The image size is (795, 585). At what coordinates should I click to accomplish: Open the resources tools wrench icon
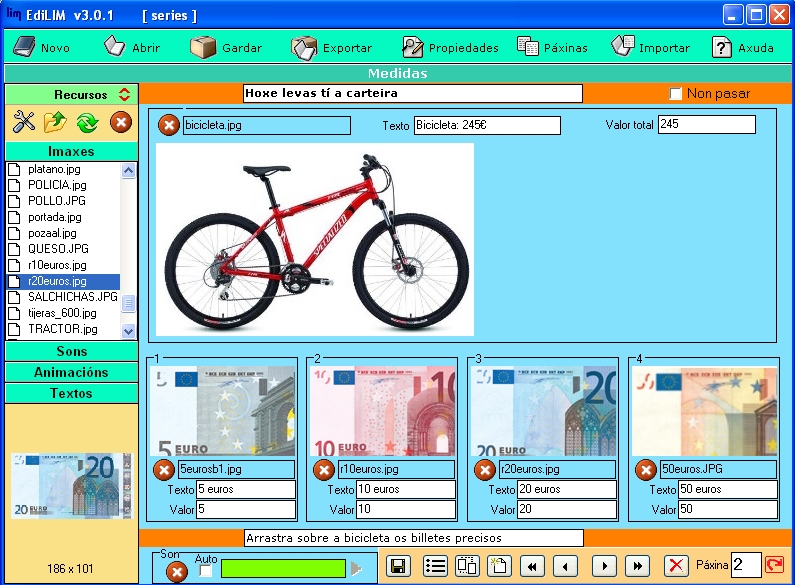pyautogui.click(x=24, y=122)
